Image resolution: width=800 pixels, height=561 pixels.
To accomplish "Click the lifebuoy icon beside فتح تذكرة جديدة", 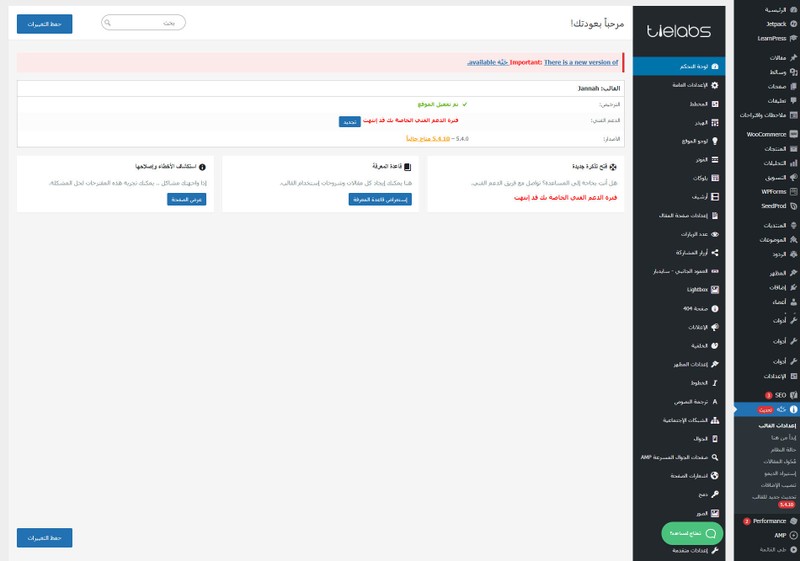I will tap(613, 167).
